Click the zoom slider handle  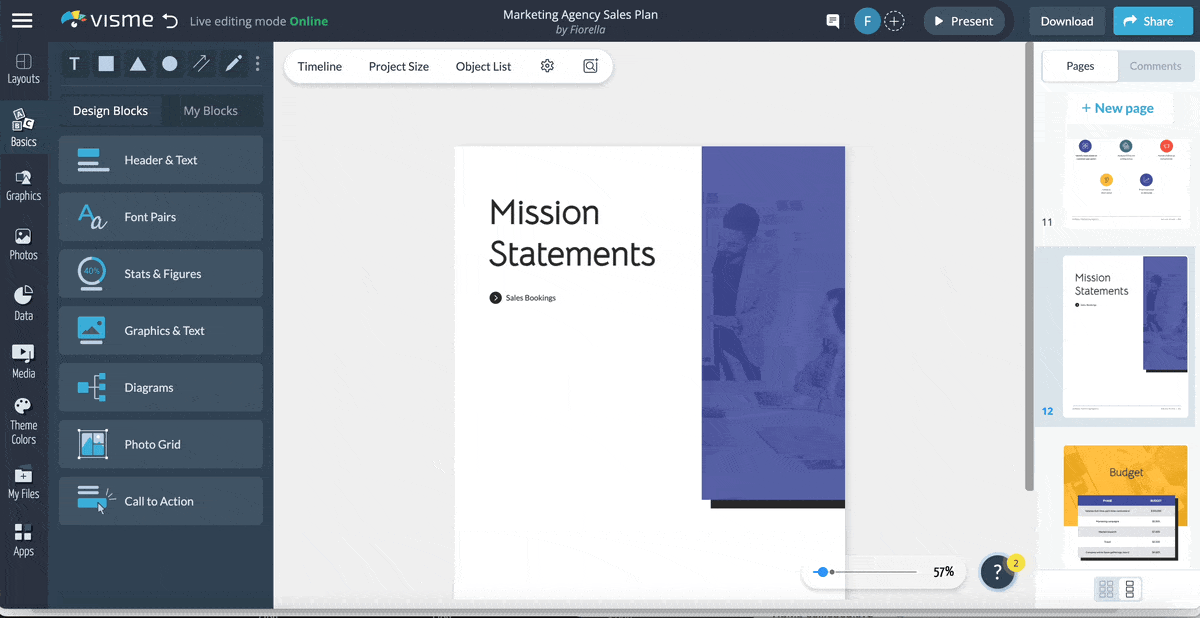coord(822,572)
